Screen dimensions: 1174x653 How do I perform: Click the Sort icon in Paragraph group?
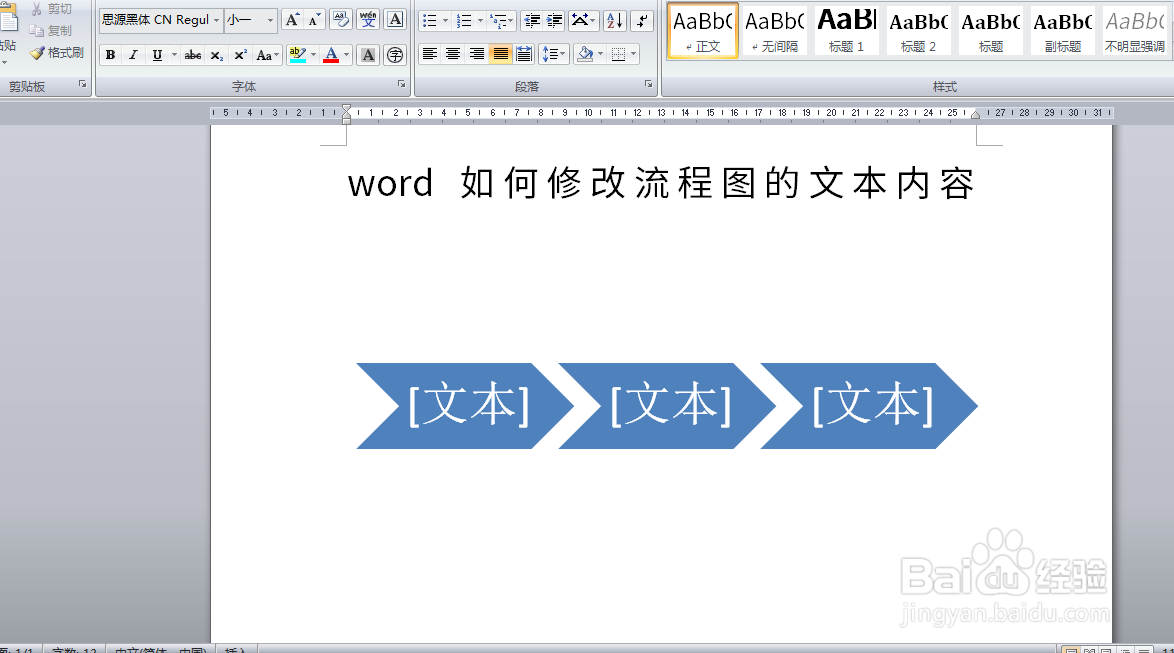pyautogui.click(x=613, y=19)
